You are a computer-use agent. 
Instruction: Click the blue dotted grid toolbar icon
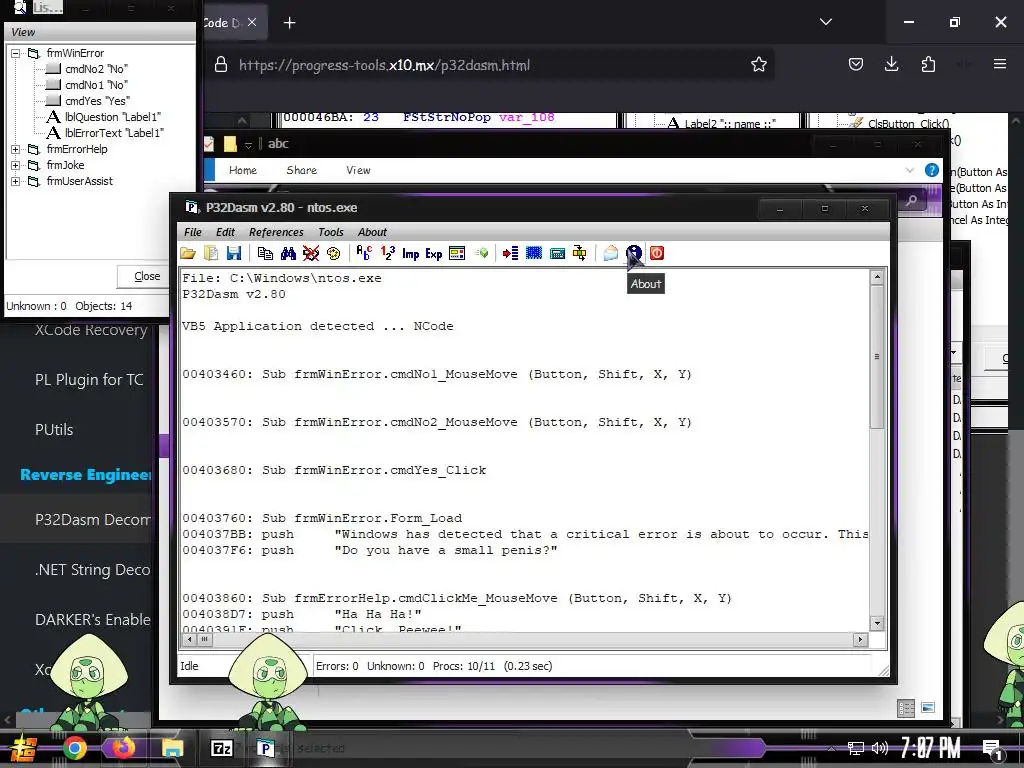coord(534,253)
